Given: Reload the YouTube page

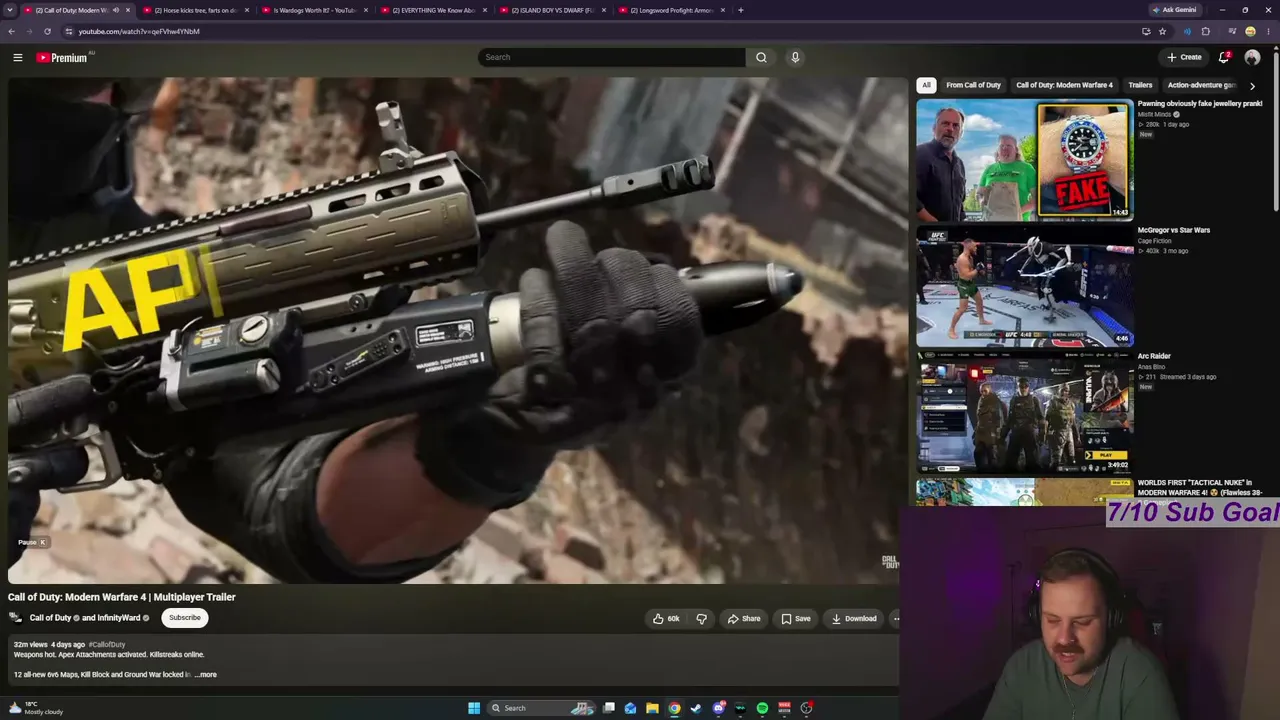Looking at the screenshot, I should [47, 31].
